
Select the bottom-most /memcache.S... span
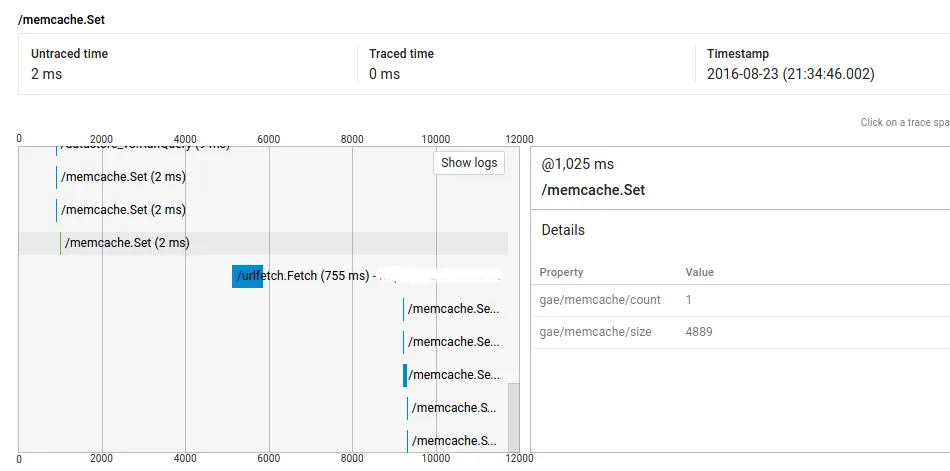point(454,441)
